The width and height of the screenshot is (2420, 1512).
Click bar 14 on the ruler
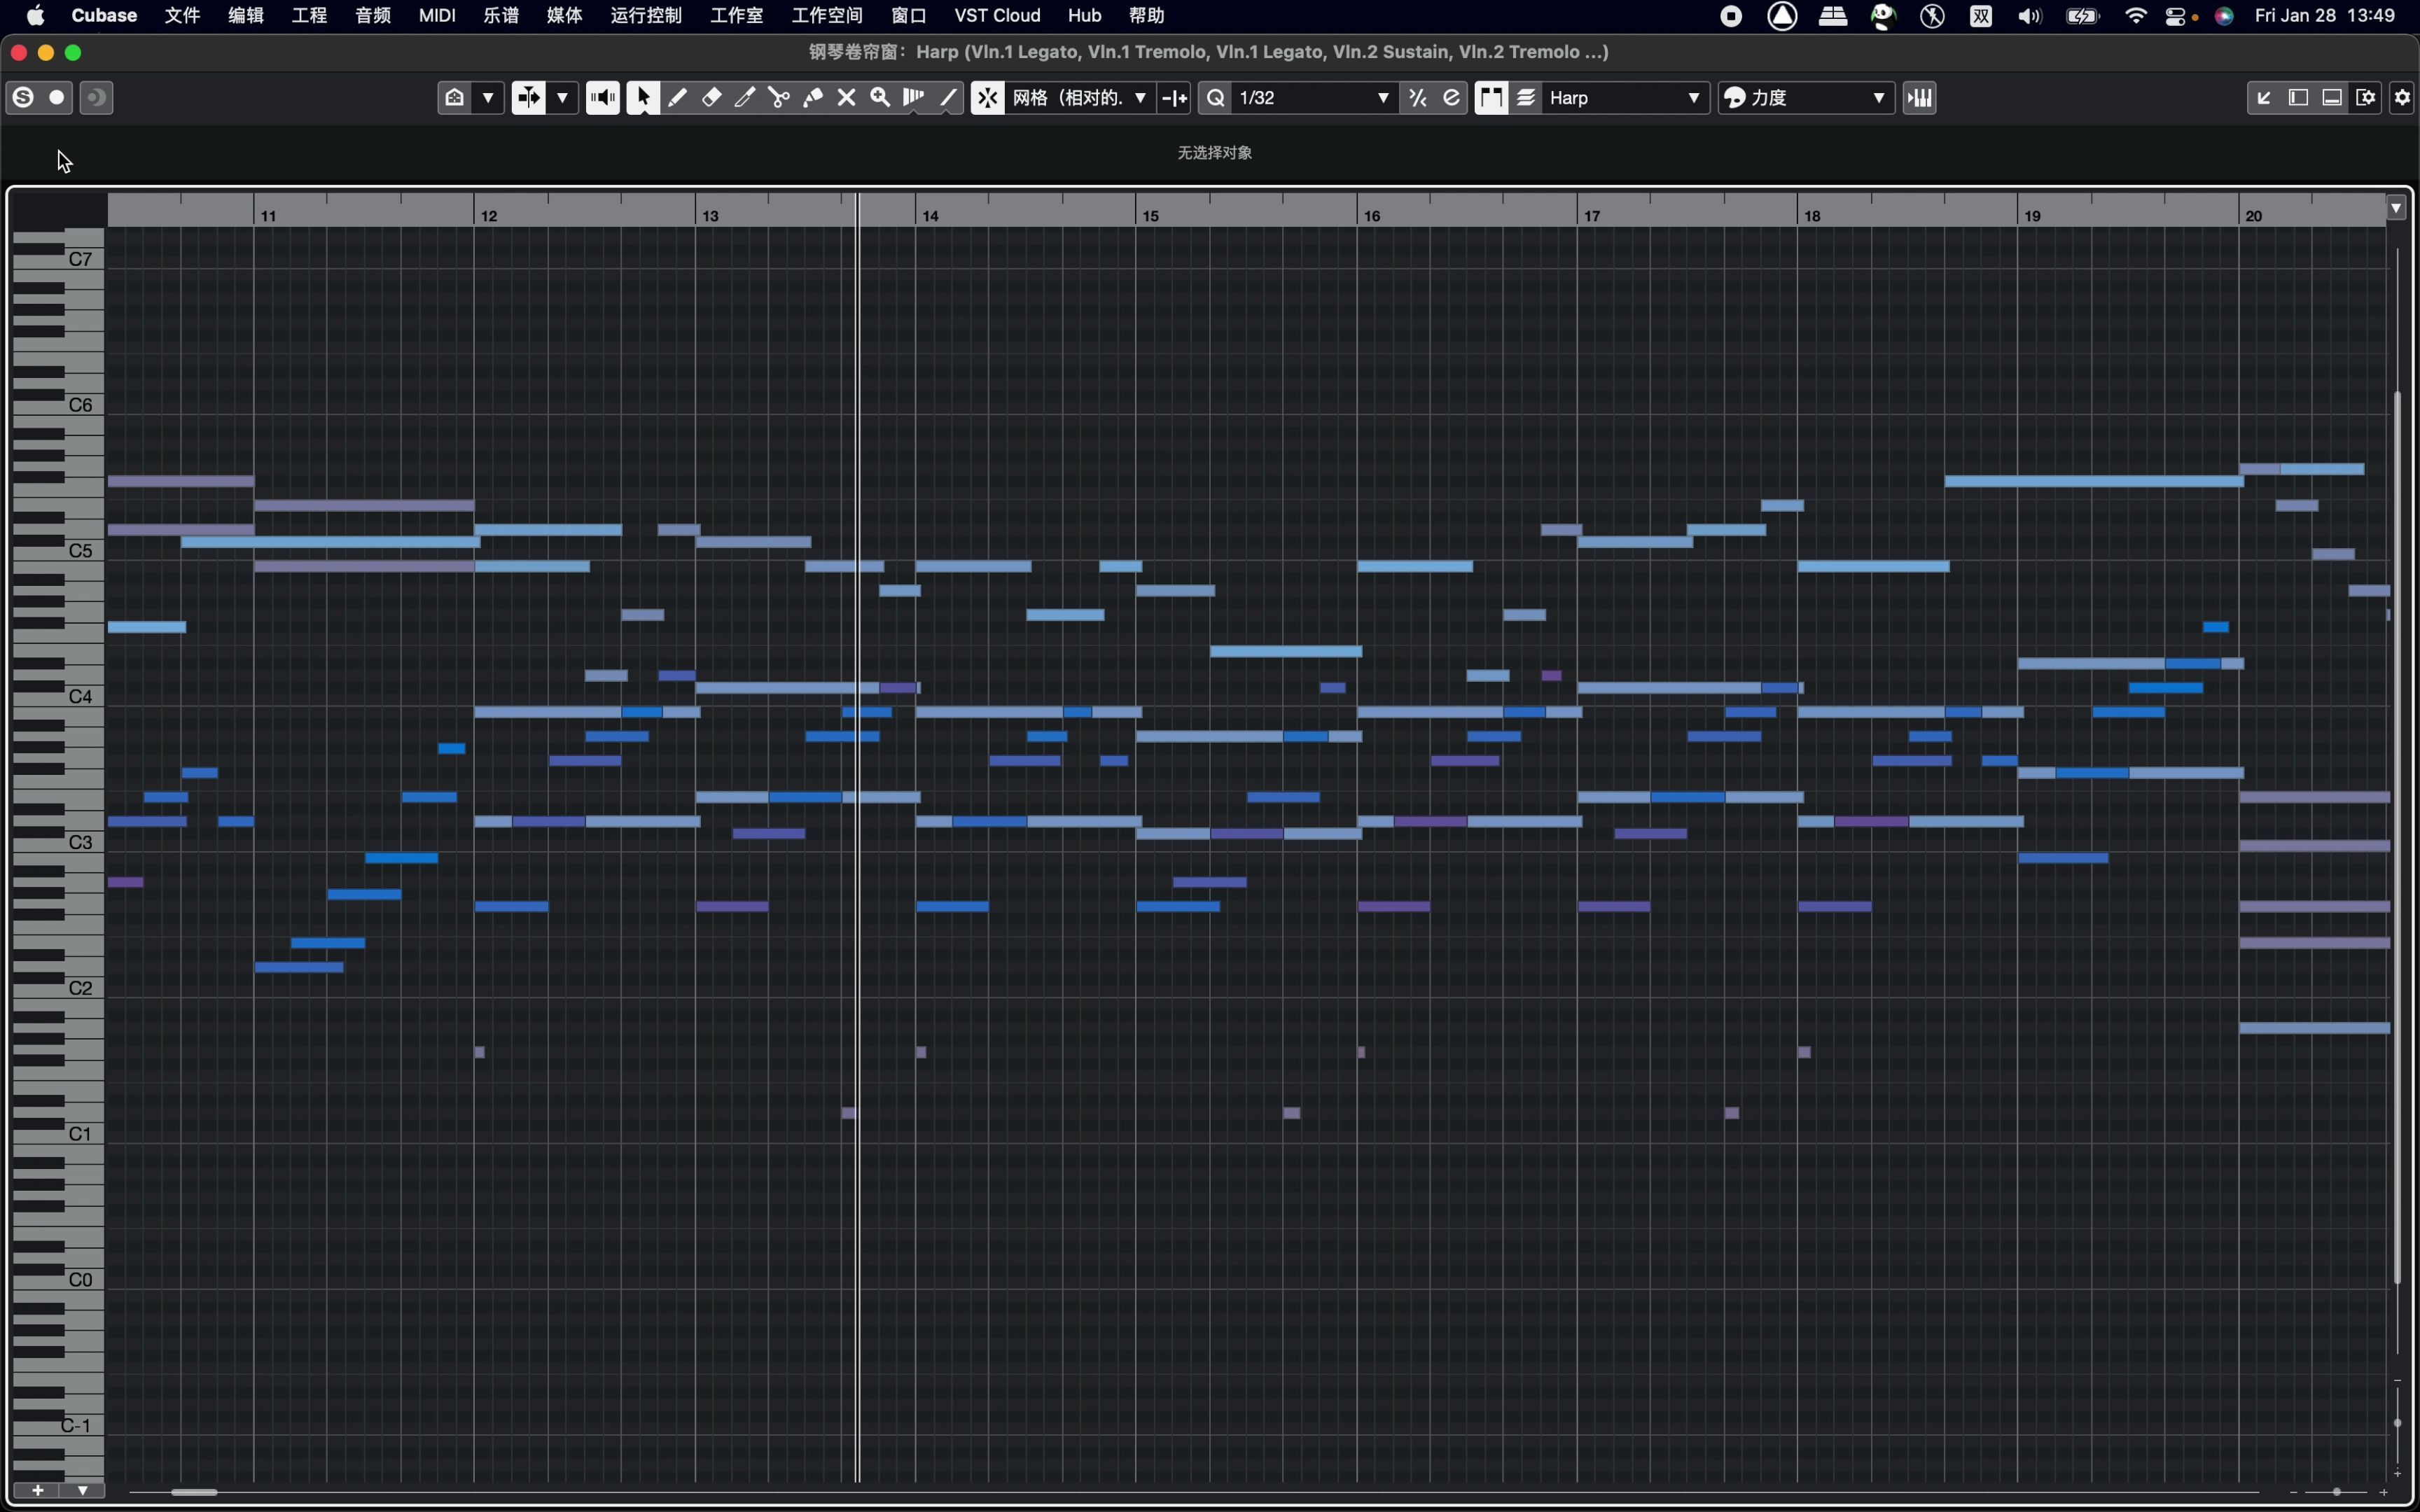pos(931,215)
